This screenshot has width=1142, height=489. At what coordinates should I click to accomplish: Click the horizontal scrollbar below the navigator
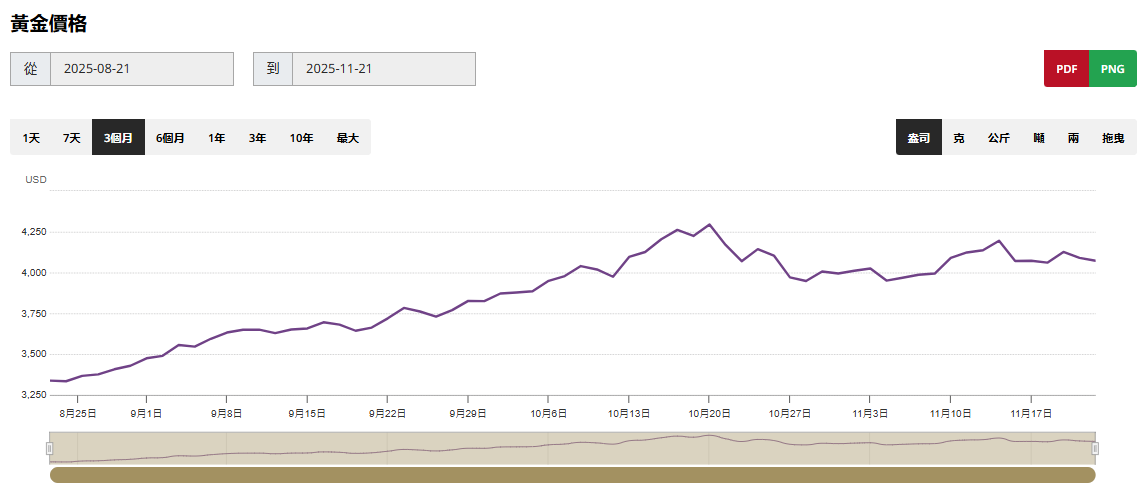click(572, 475)
